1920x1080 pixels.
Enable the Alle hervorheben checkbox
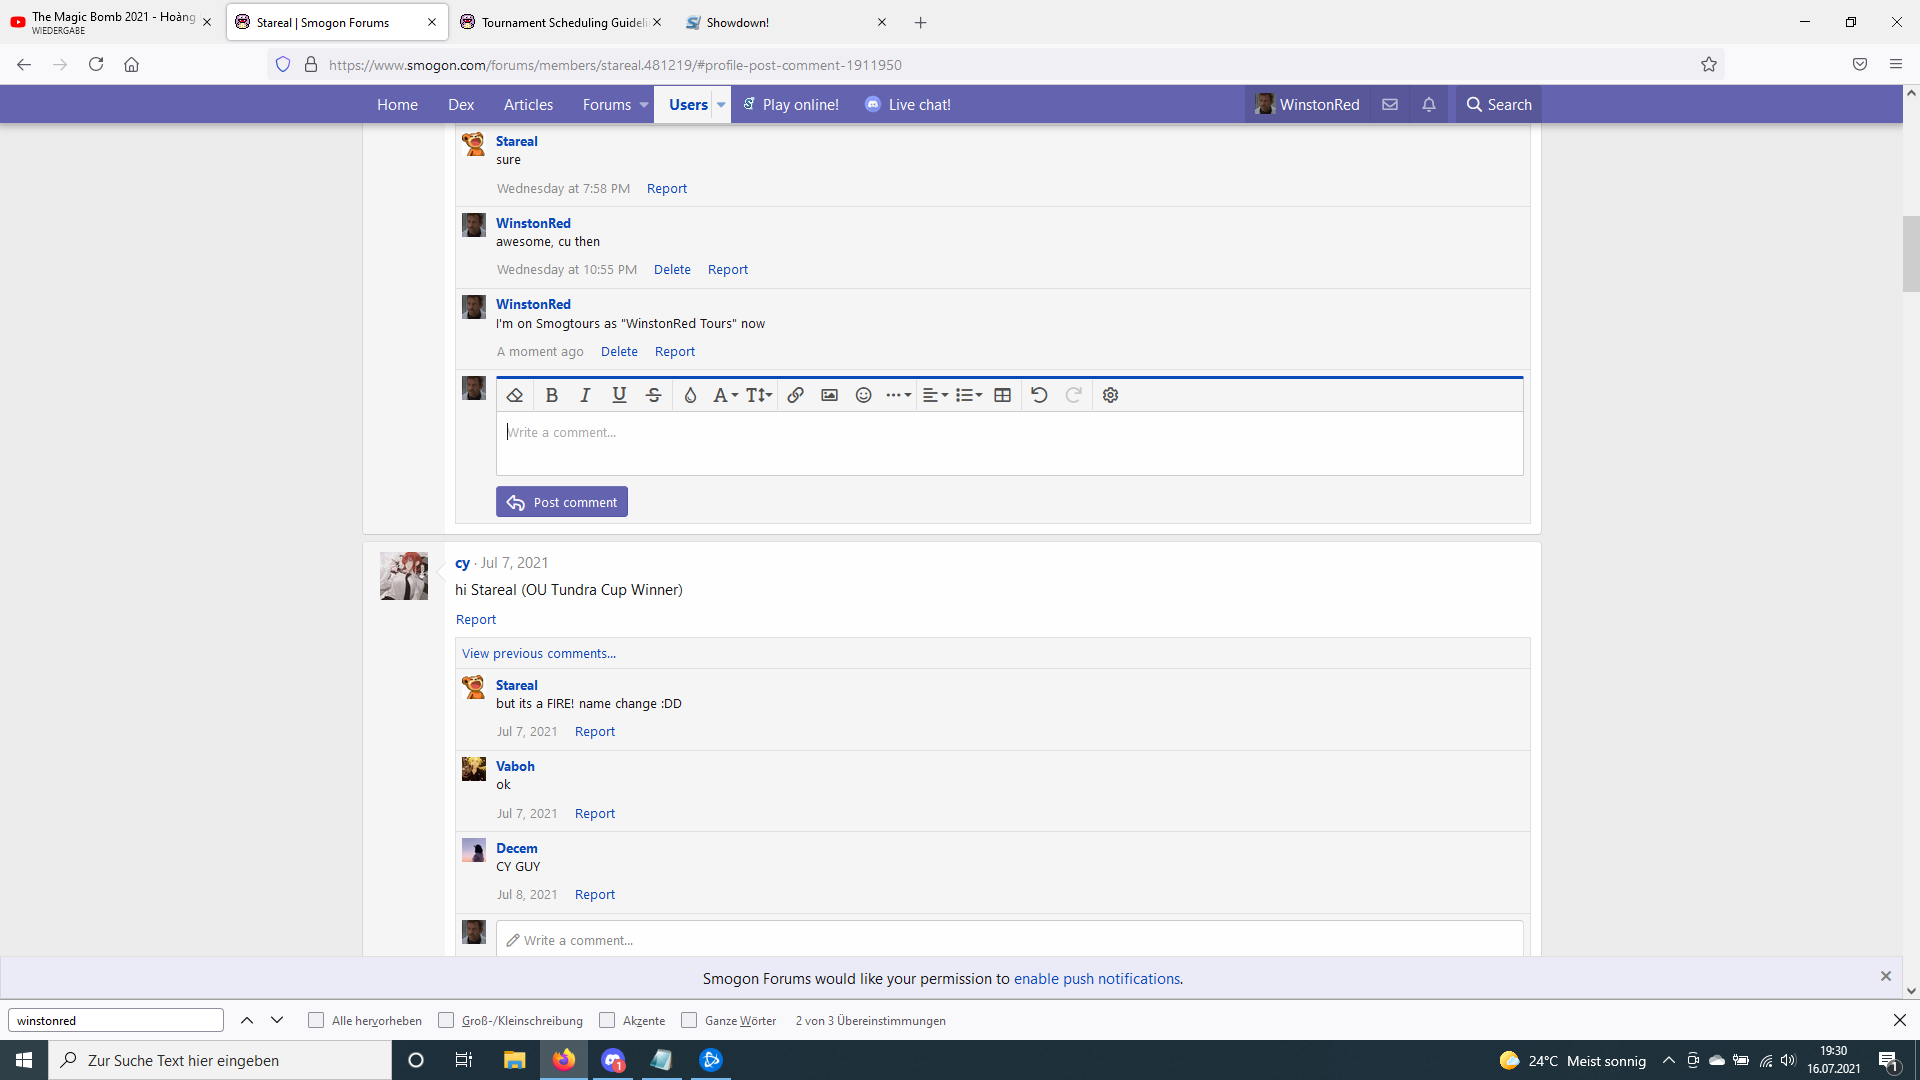coord(316,1020)
